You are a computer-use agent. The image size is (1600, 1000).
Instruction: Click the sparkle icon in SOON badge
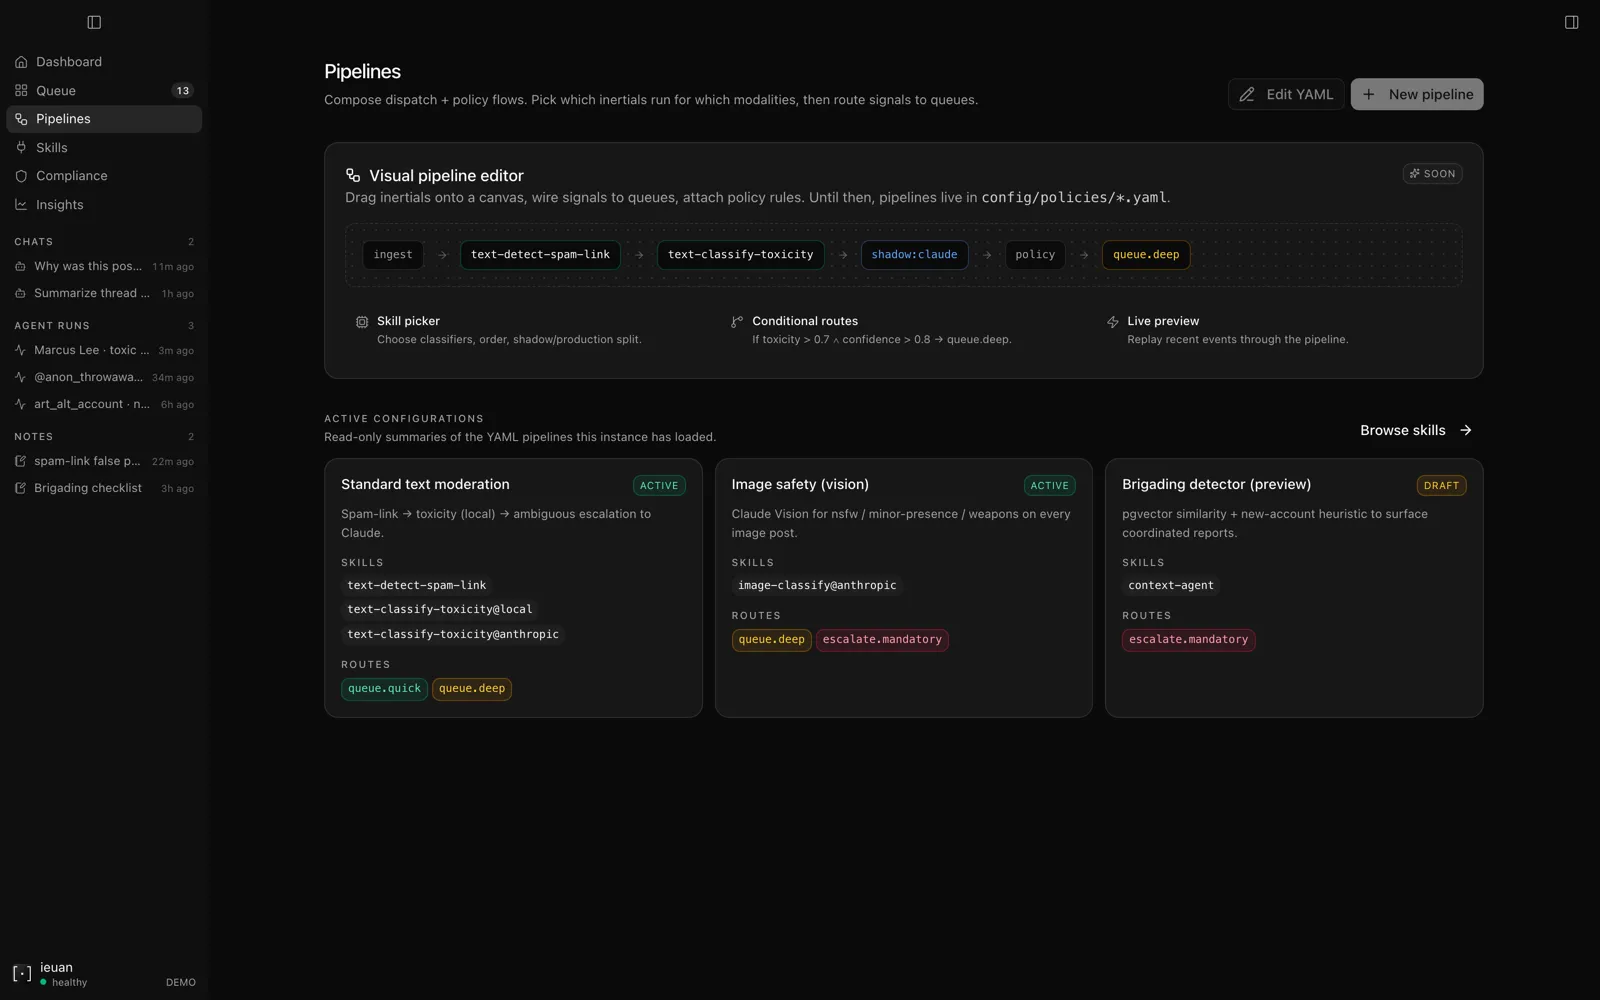click(x=1415, y=174)
